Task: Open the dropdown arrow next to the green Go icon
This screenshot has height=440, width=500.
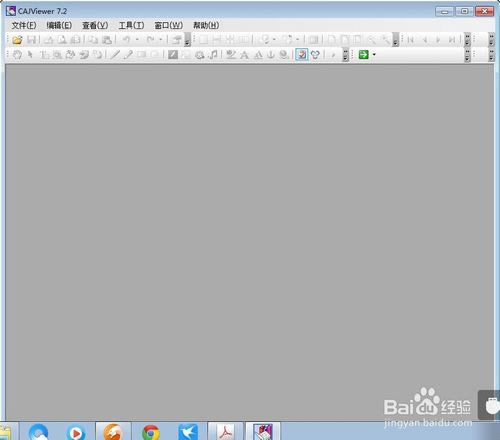Action: tap(374, 54)
